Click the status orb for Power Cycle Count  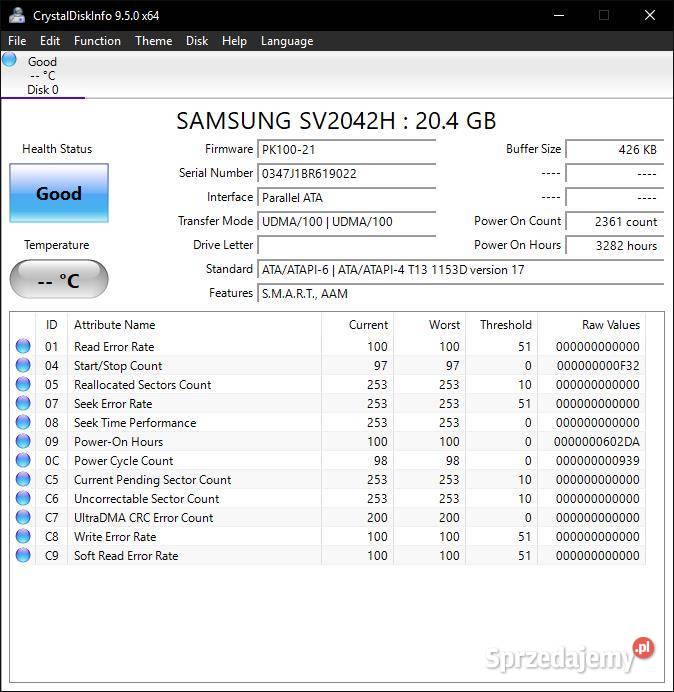(x=23, y=460)
